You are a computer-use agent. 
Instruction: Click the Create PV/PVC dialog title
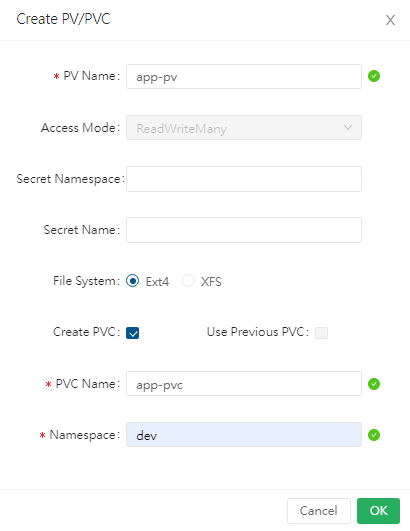(x=63, y=19)
